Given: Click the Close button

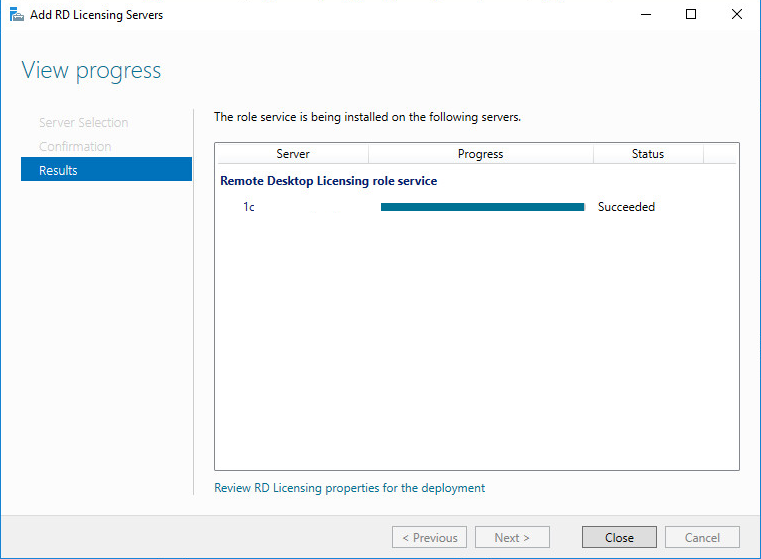Looking at the screenshot, I should click(619, 537).
